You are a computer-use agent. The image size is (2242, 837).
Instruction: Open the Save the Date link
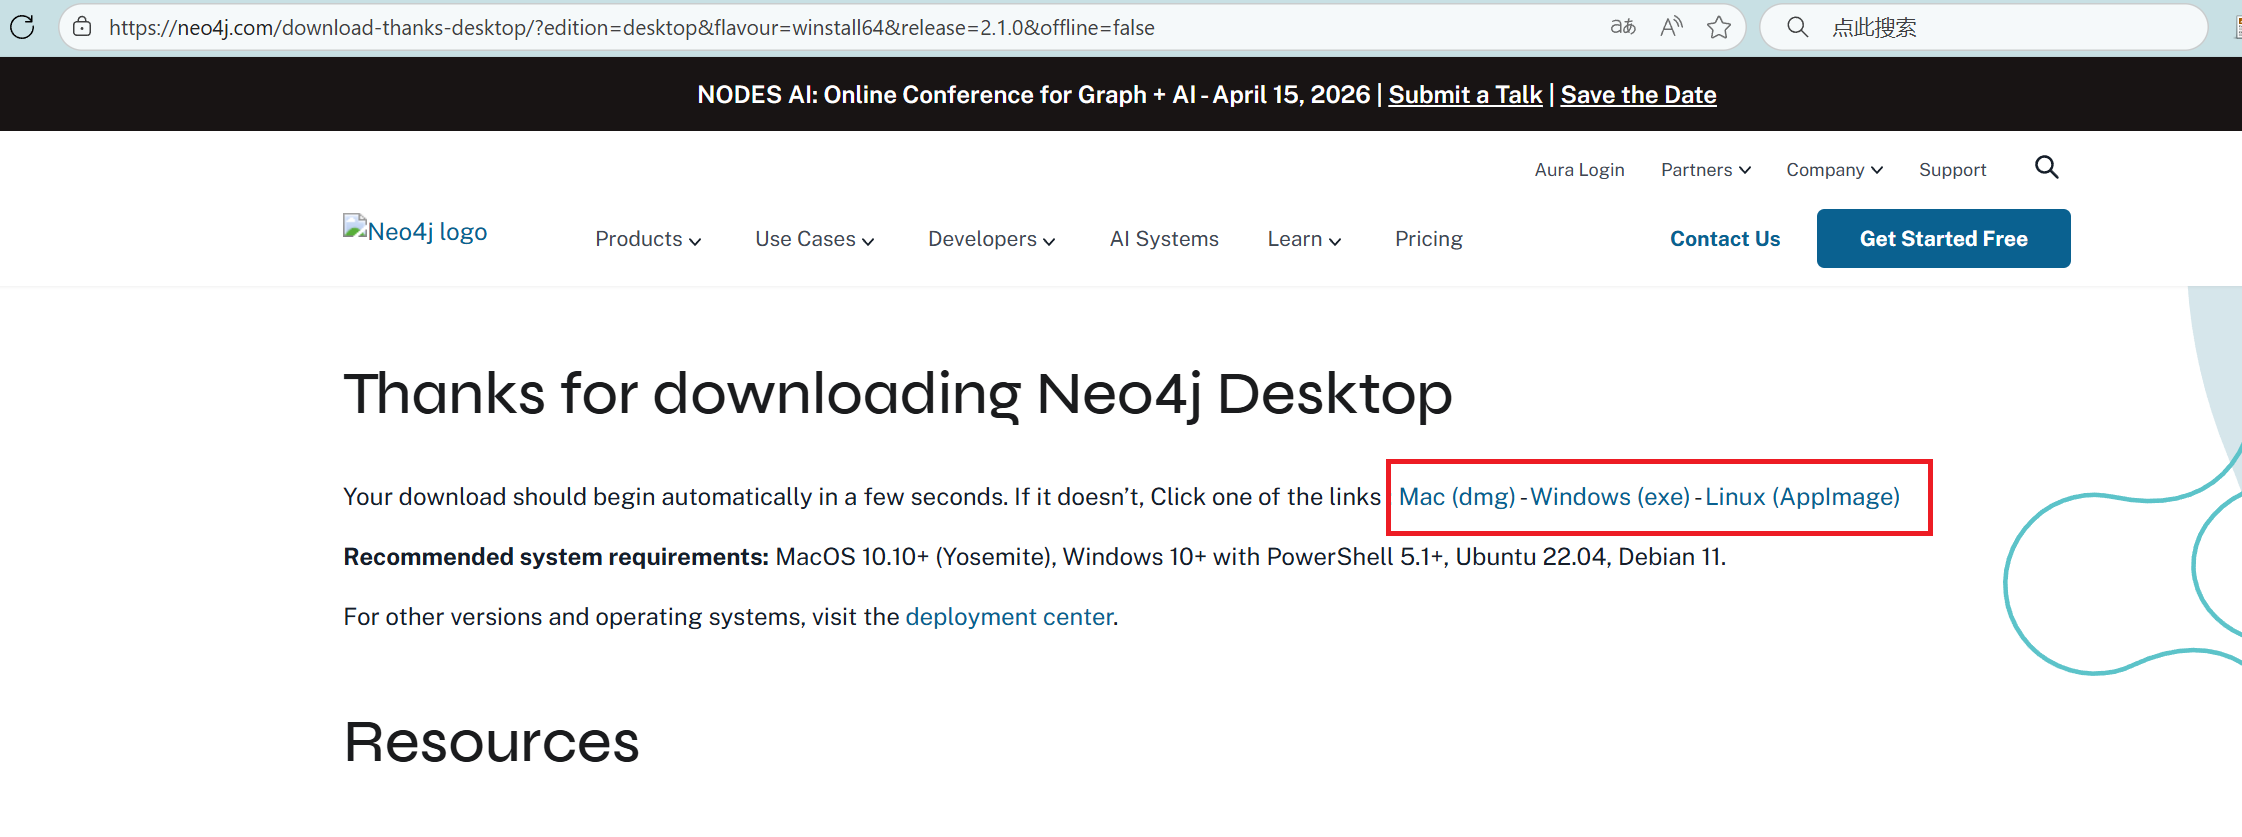click(1638, 95)
